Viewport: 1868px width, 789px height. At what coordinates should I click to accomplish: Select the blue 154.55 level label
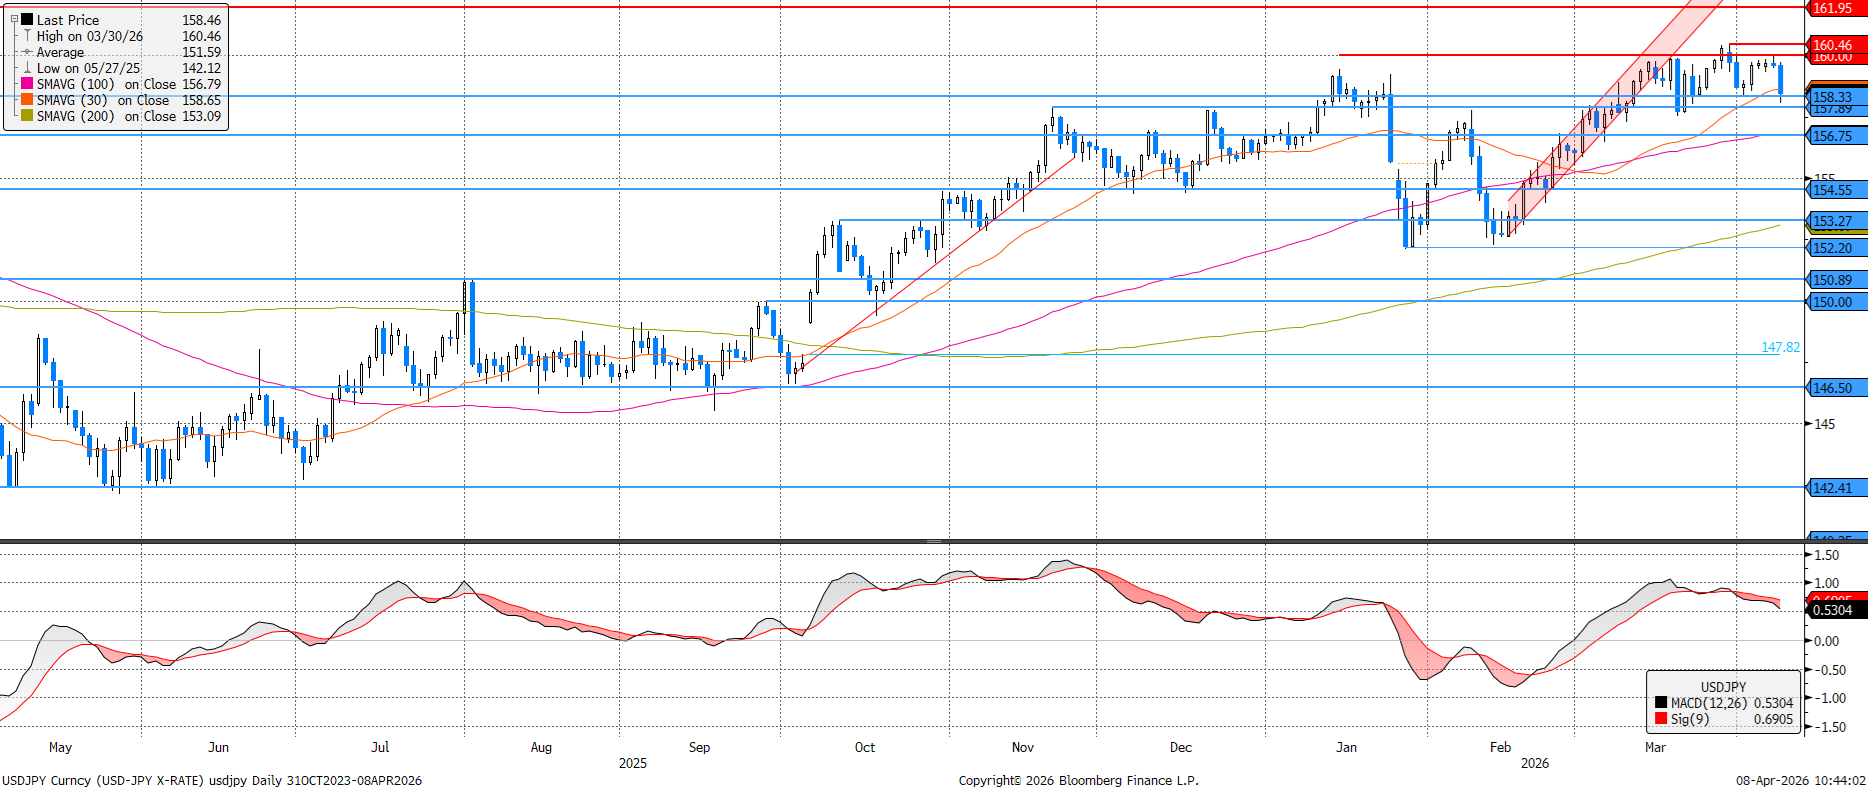(x=1833, y=190)
